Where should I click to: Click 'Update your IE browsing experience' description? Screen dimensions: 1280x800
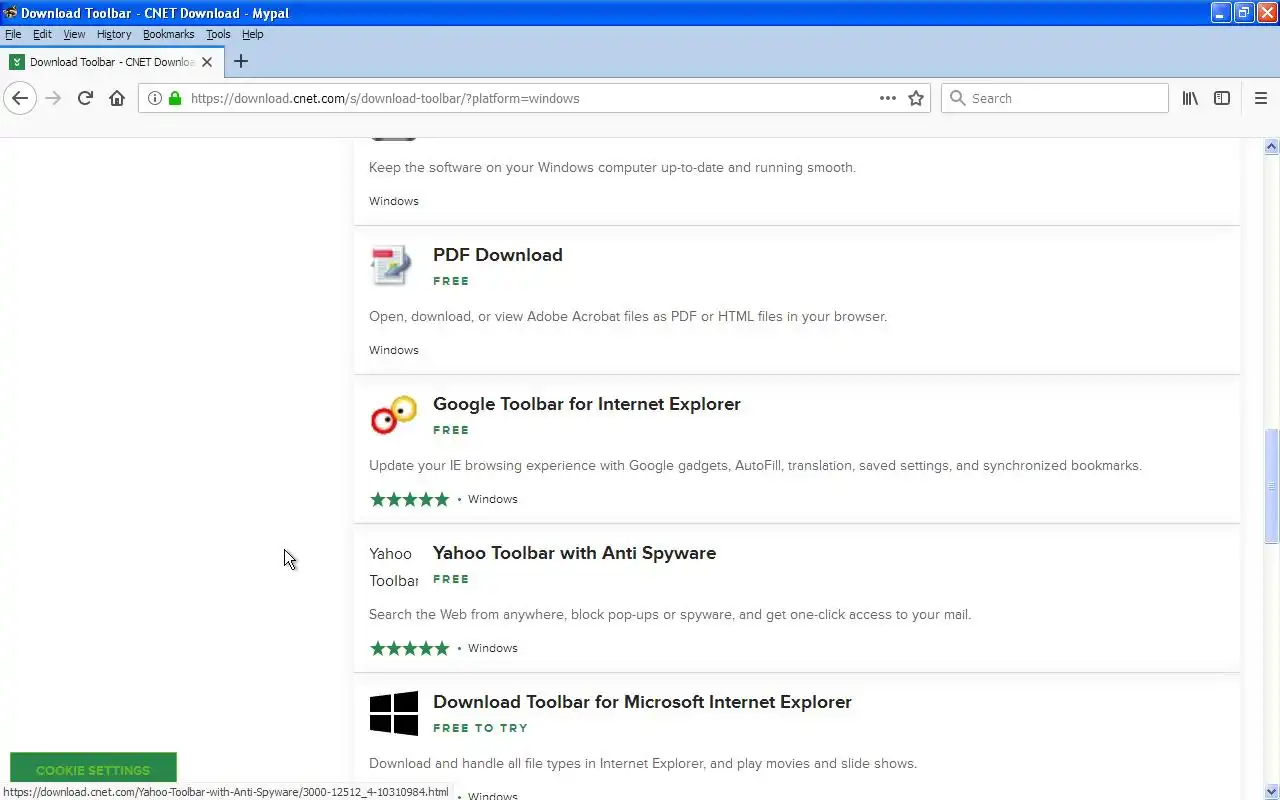[x=755, y=465]
